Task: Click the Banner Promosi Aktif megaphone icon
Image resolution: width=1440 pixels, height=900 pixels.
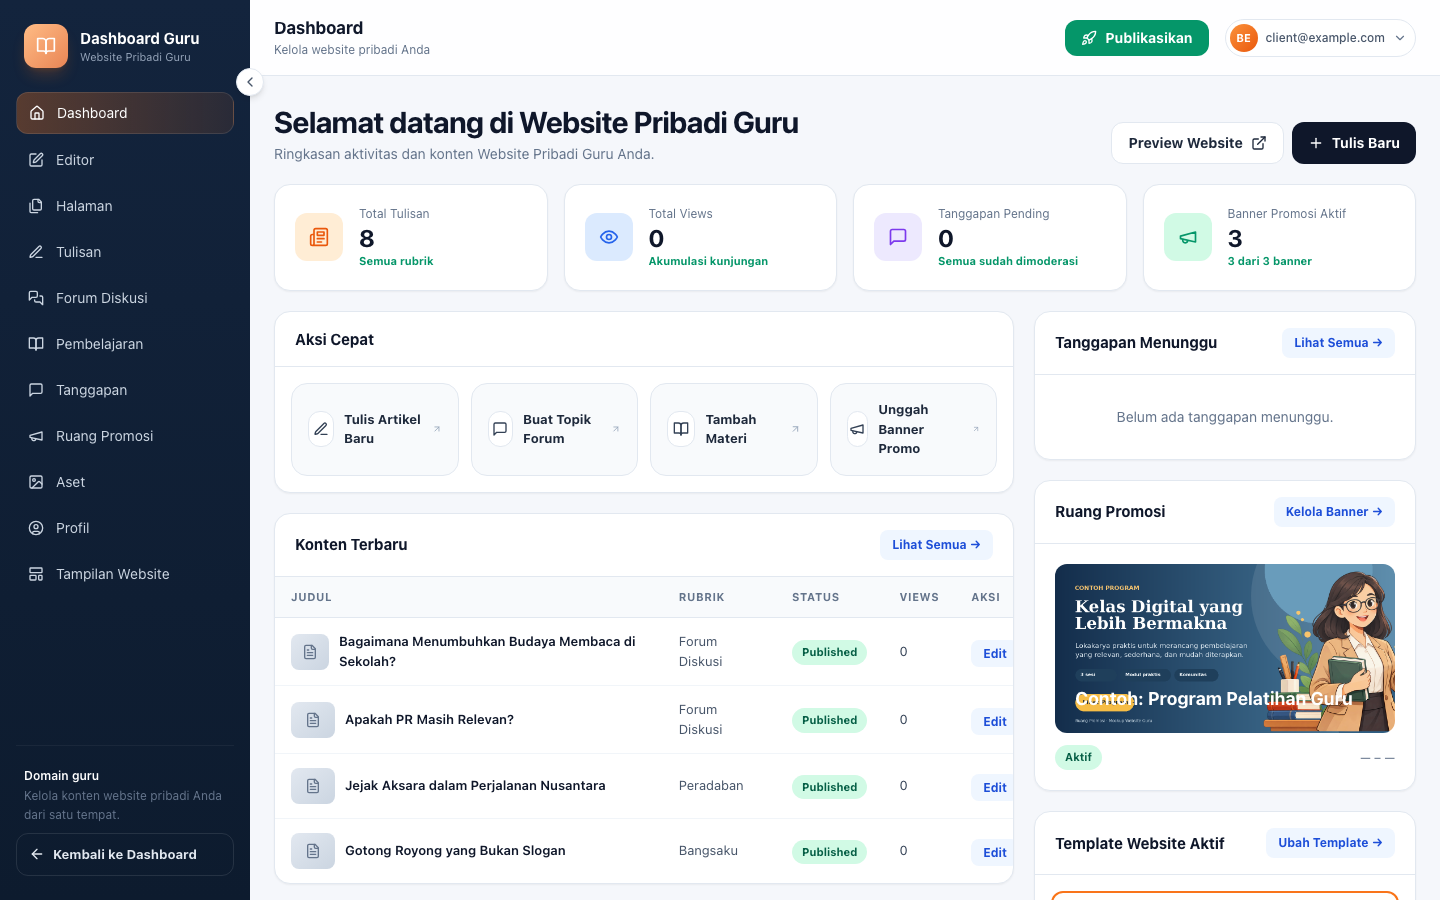Action: coord(1188,237)
